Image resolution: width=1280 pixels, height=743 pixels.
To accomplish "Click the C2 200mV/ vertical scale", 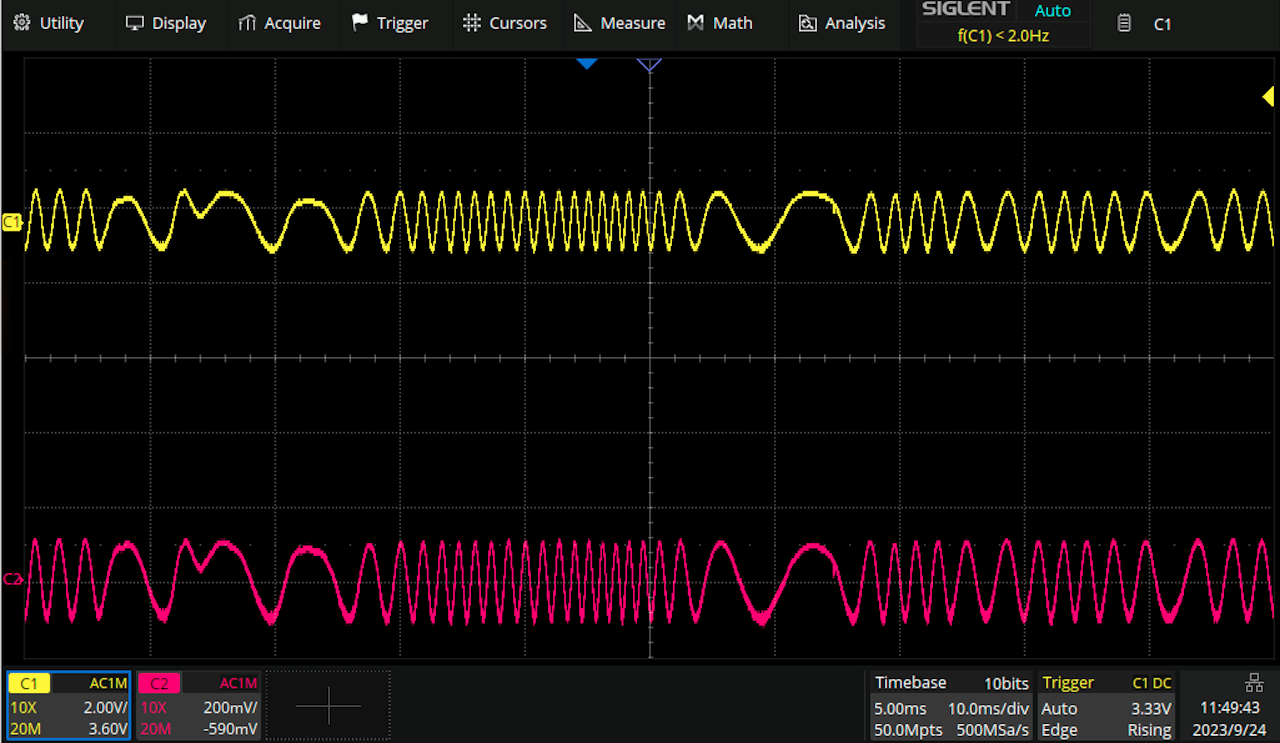I will [230, 707].
